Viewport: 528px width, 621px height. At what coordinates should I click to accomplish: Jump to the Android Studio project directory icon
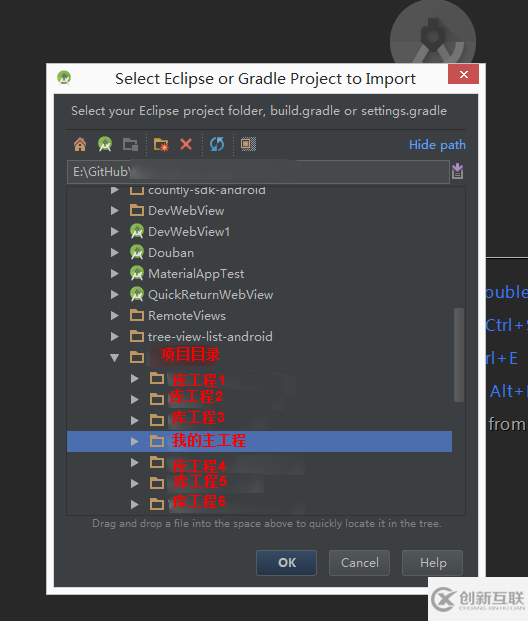click(105, 144)
